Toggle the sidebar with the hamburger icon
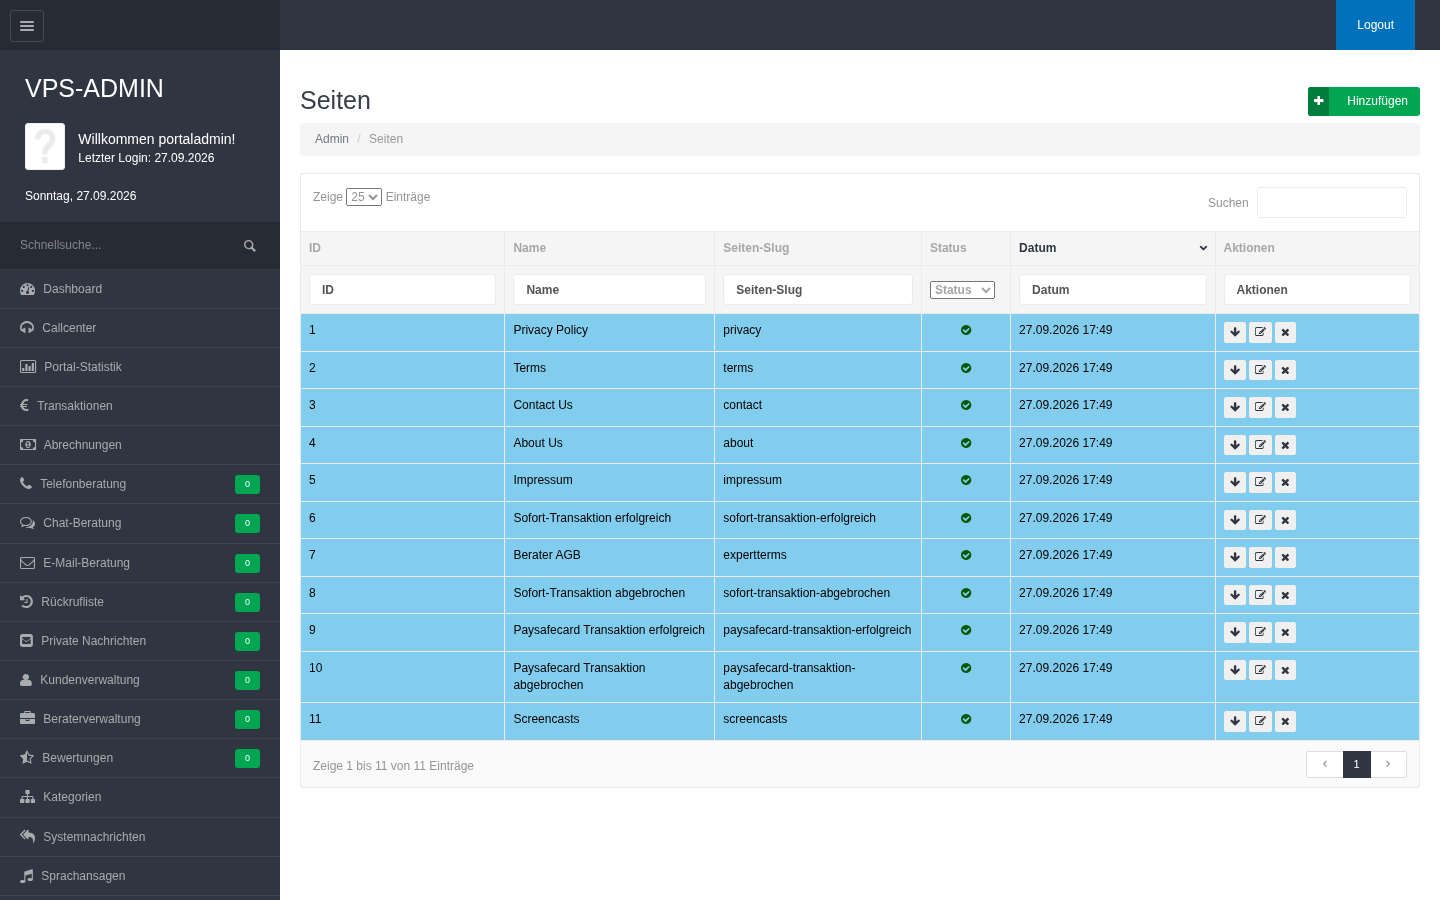The width and height of the screenshot is (1440, 900). point(27,26)
